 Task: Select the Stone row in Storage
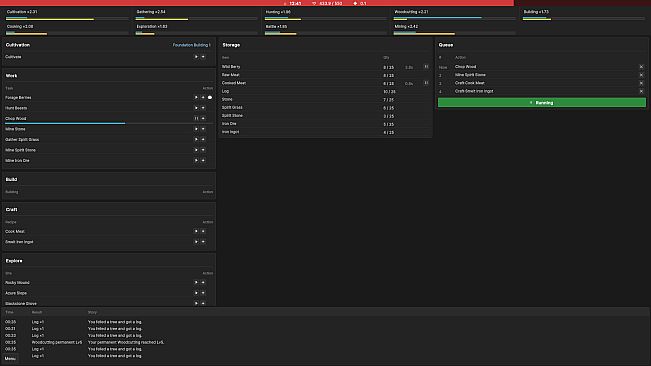(x=325, y=99)
